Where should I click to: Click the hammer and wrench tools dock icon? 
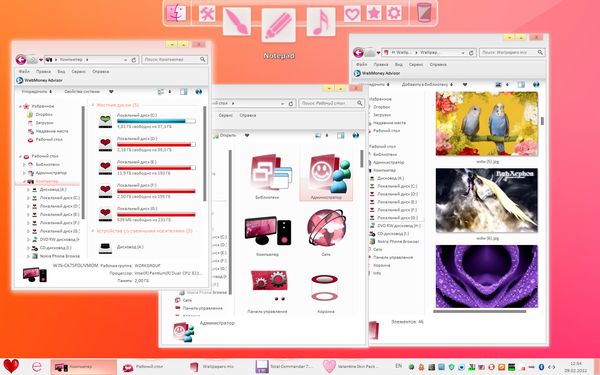[x=207, y=14]
